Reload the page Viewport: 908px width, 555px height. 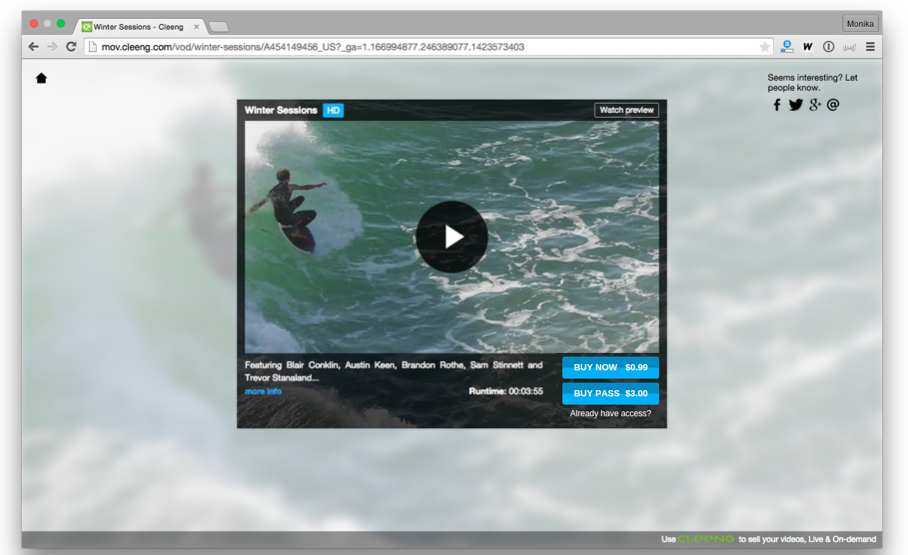click(x=71, y=47)
